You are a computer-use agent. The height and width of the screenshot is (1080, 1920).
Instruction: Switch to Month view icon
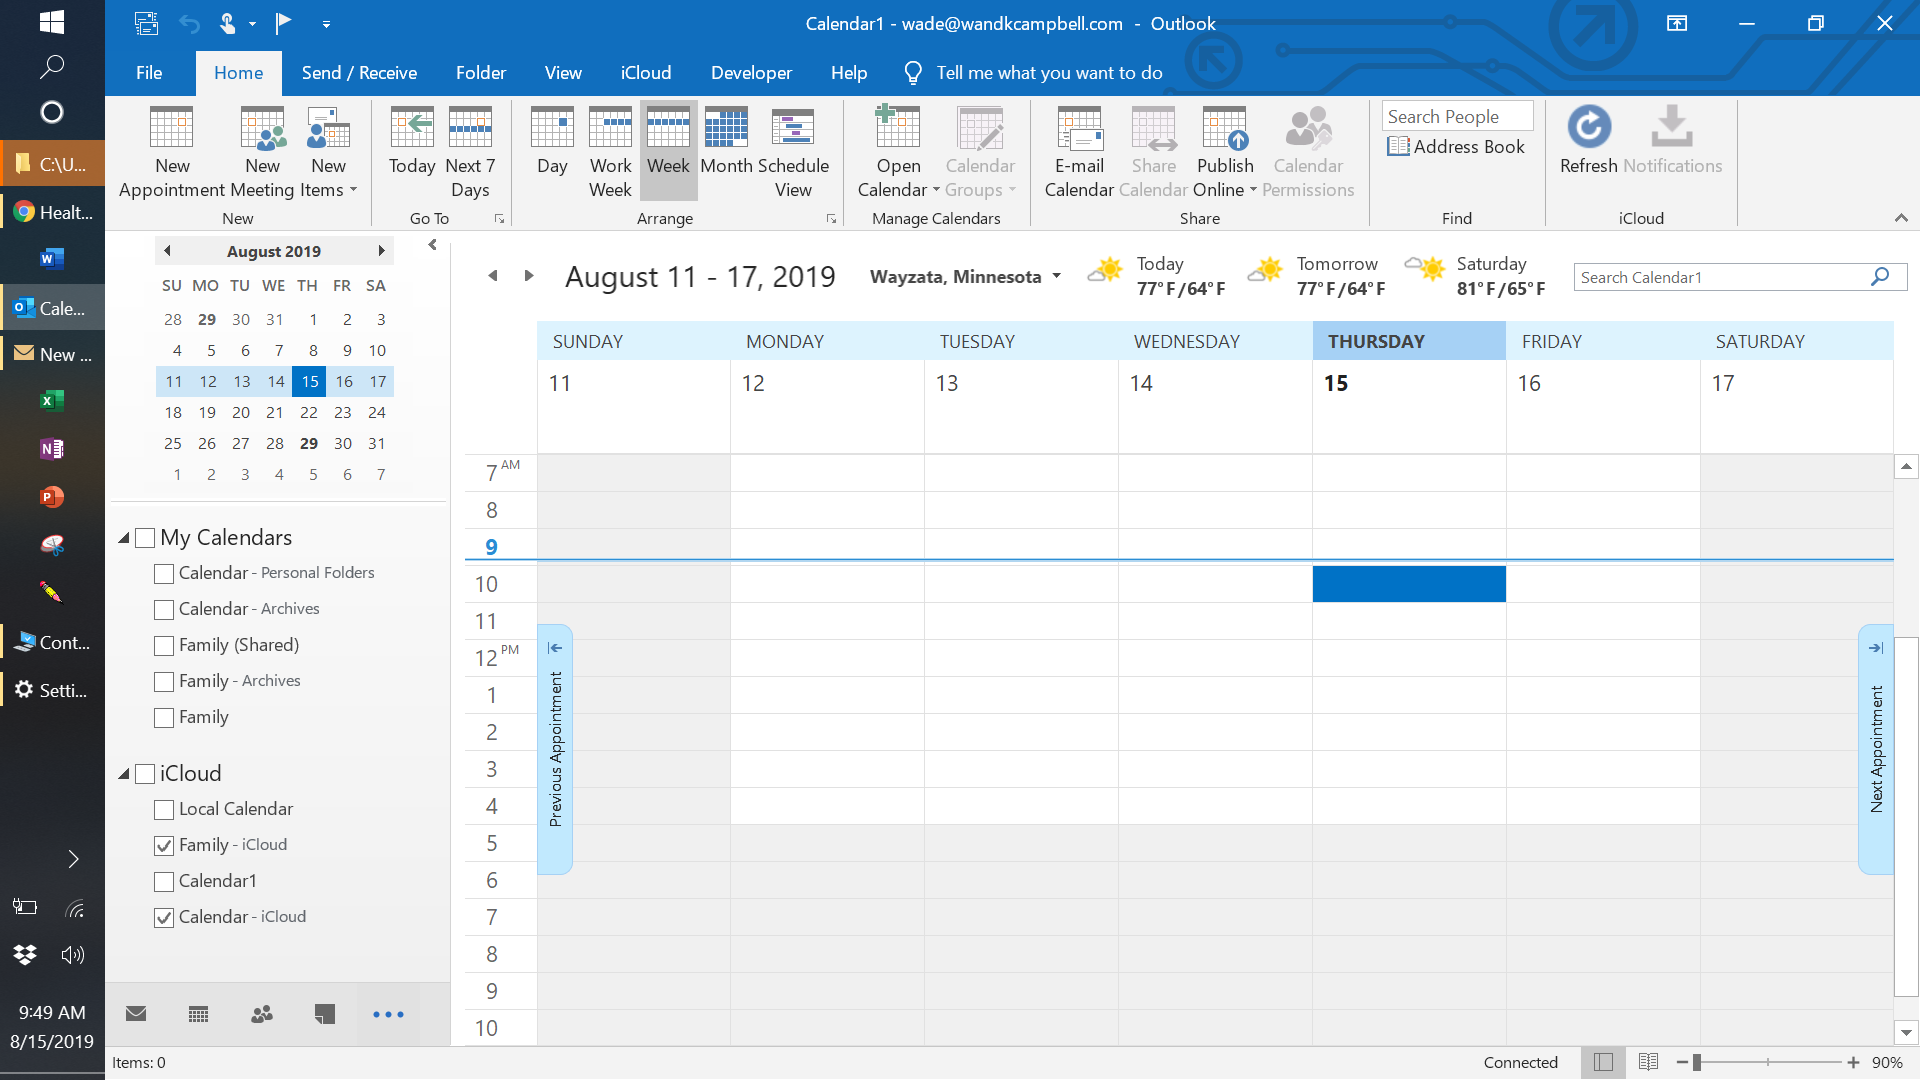click(x=726, y=129)
